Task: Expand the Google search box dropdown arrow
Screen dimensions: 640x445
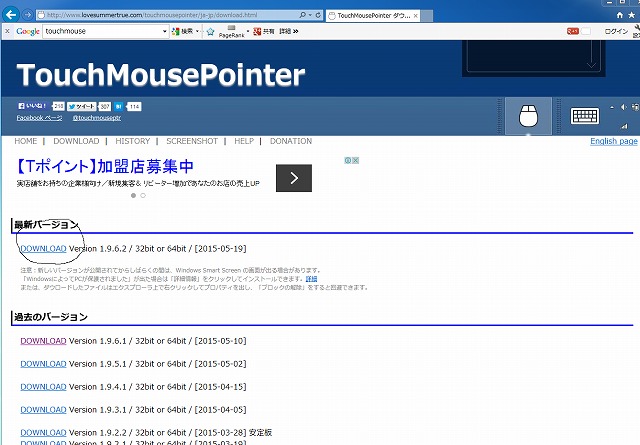Action: pos(164,31)
